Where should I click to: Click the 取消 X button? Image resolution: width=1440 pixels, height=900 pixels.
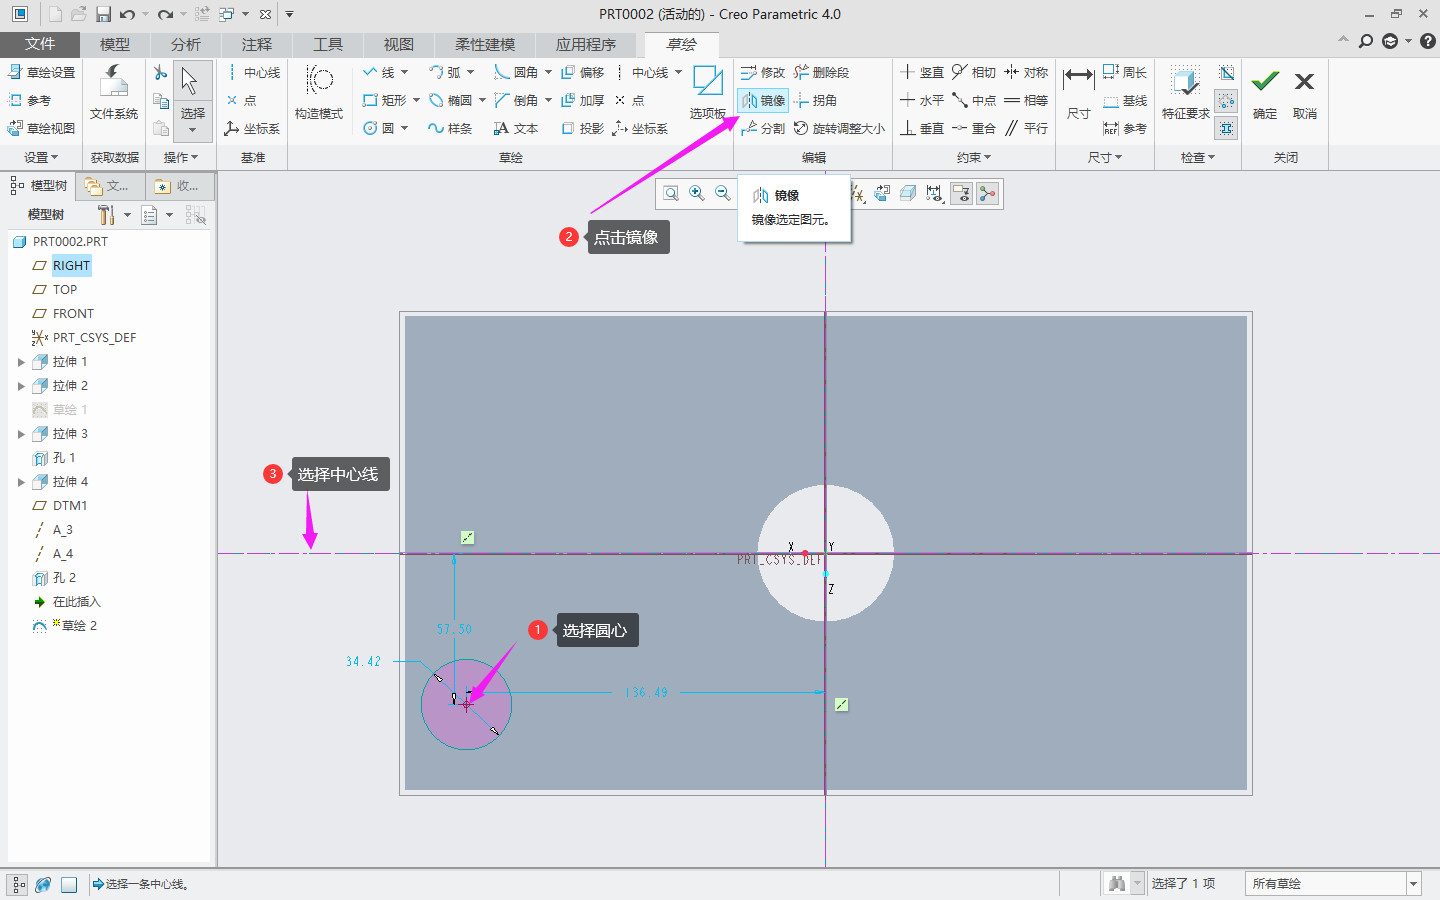pos(1304,90)
